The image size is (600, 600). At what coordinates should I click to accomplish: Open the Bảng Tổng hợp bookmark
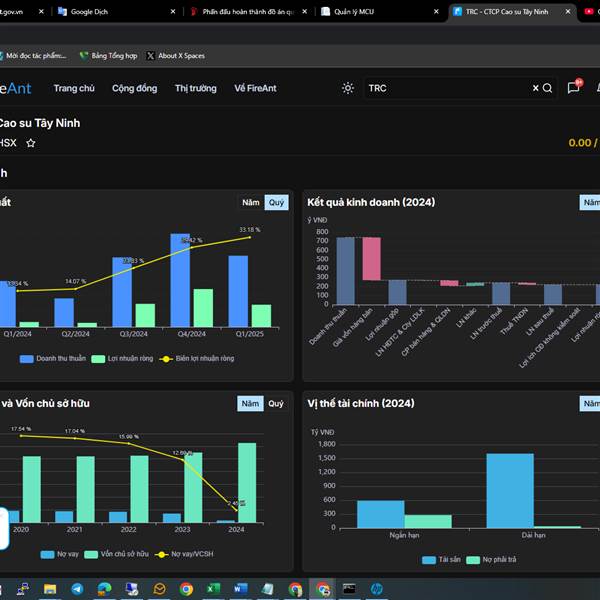[x=108, y=56]
